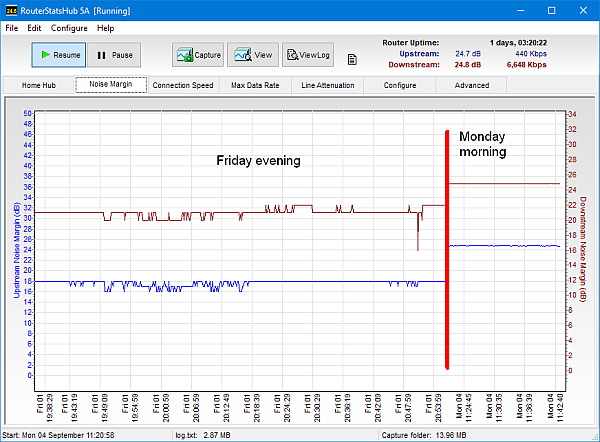Select the Noise Margin tab
The height and width of the screenshot is (442, 600).
pos(111,86)
